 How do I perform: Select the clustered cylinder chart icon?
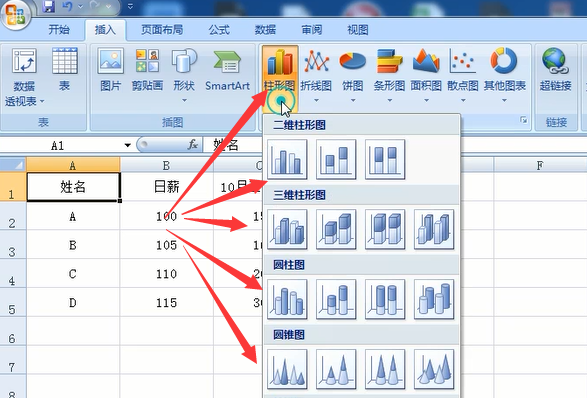(287, 299)
